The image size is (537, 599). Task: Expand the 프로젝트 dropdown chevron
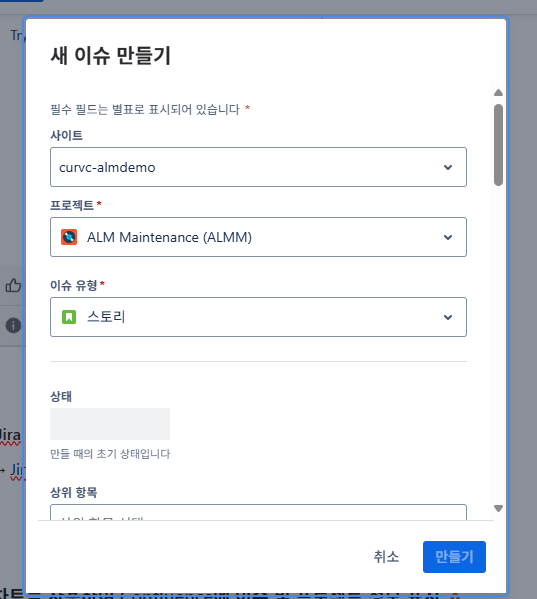pyautogui.click(x=448, y=237)
